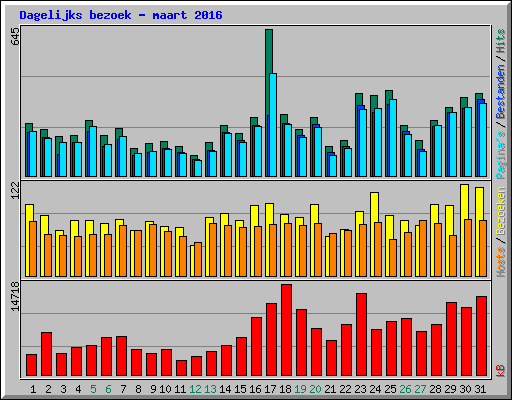Click green weekend day label 26
This screenshot has width=512, height=400.
click(x=405, y=389)
